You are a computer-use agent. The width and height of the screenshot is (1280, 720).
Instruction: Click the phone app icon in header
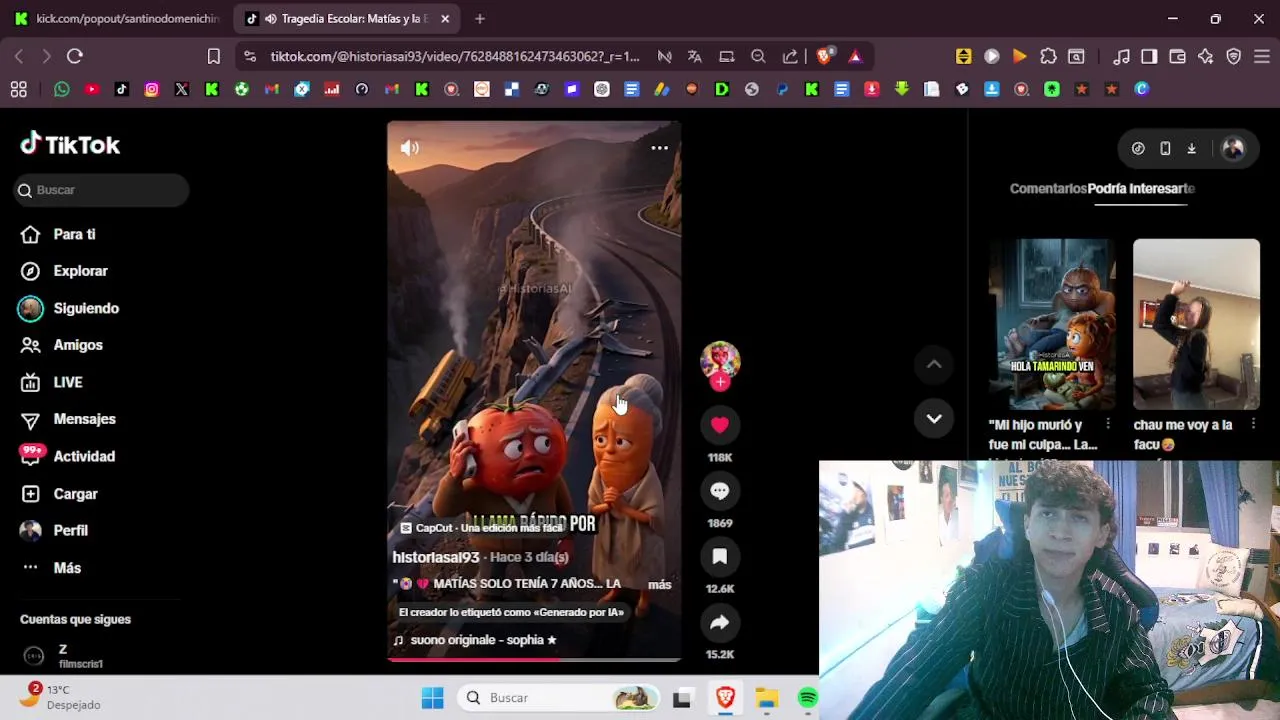click(x=1165, y=148)
